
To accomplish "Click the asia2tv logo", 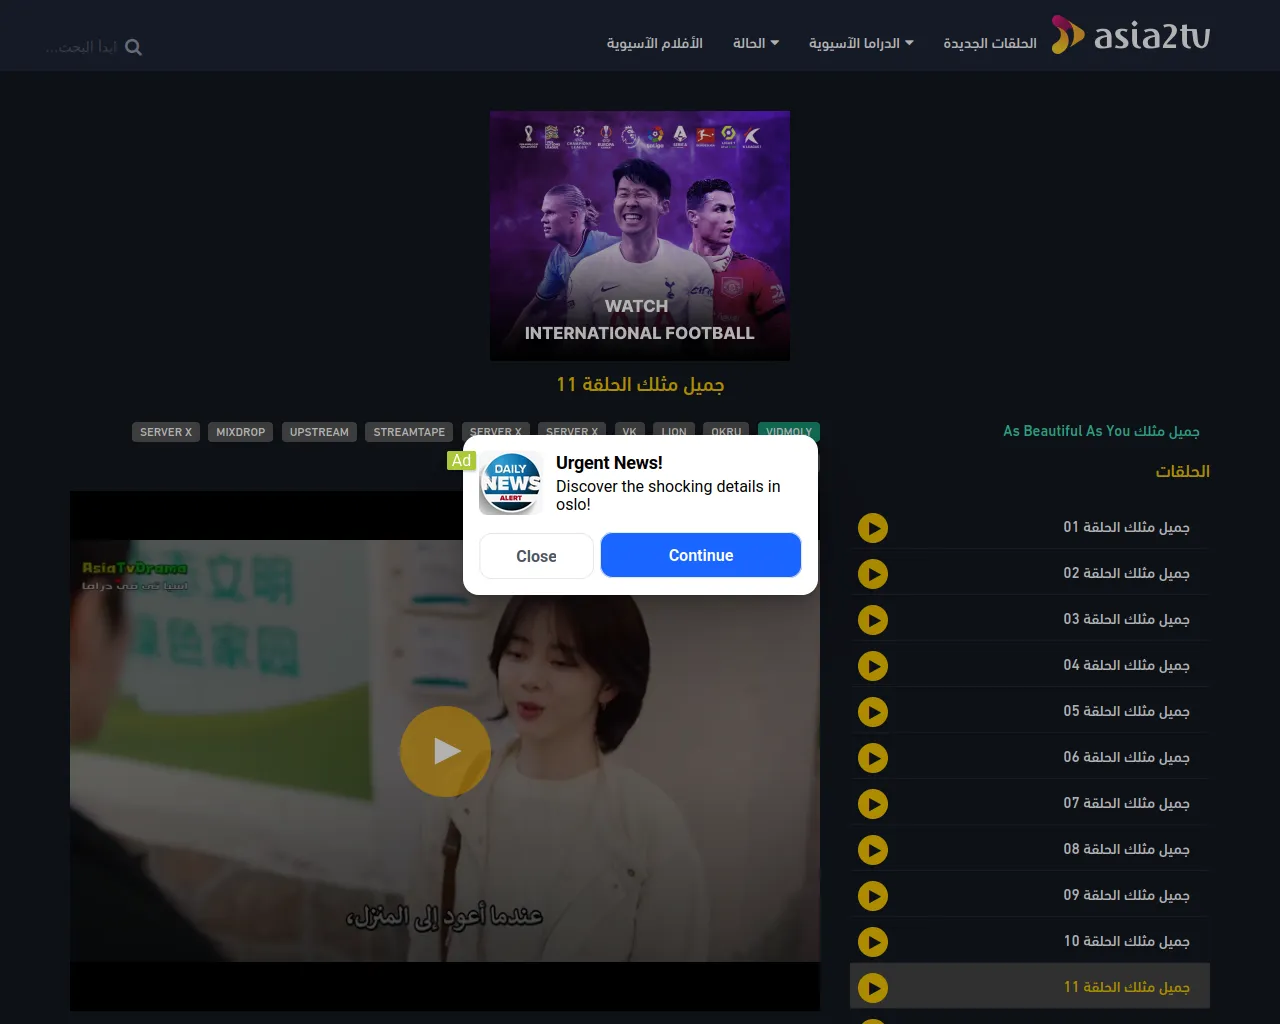I will point(1131,35).
